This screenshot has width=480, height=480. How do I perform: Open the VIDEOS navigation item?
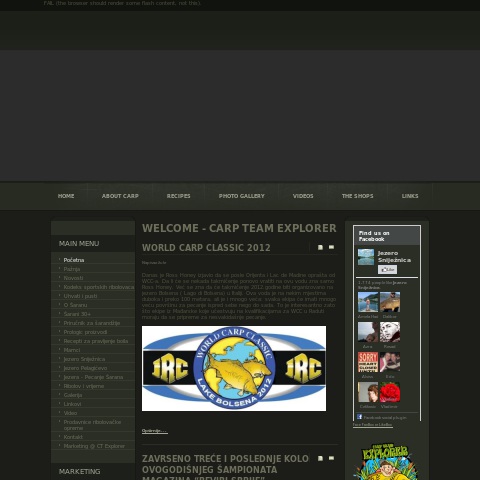pos(303,196)
